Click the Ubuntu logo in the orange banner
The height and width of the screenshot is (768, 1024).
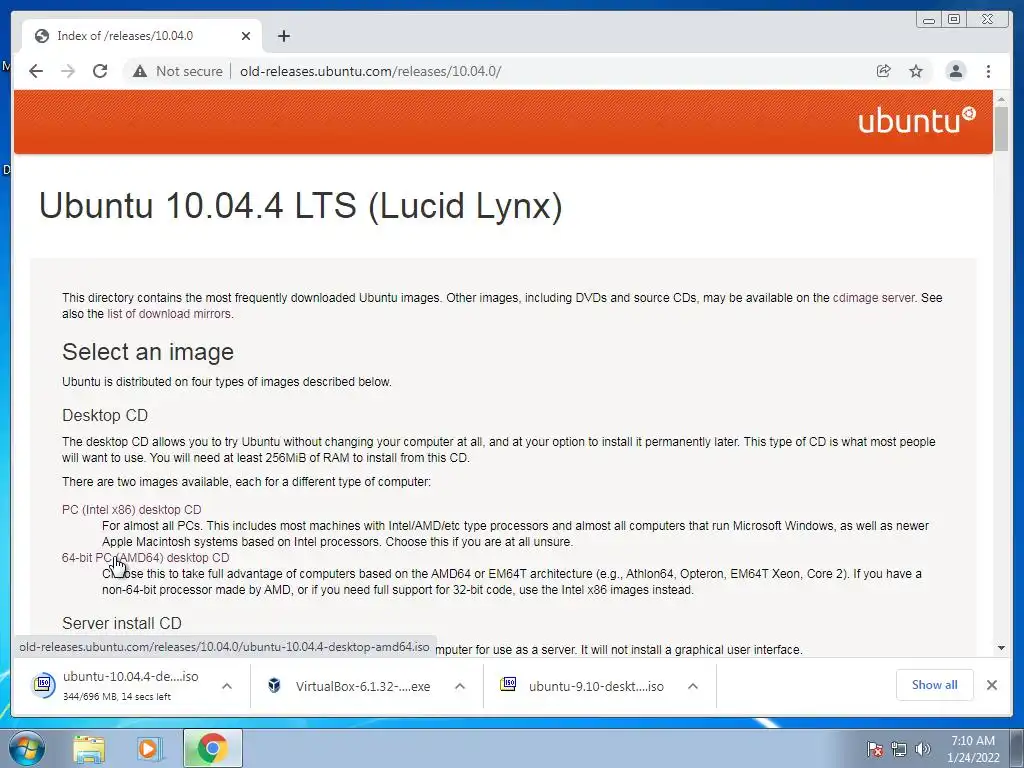(x=917, y=121)
